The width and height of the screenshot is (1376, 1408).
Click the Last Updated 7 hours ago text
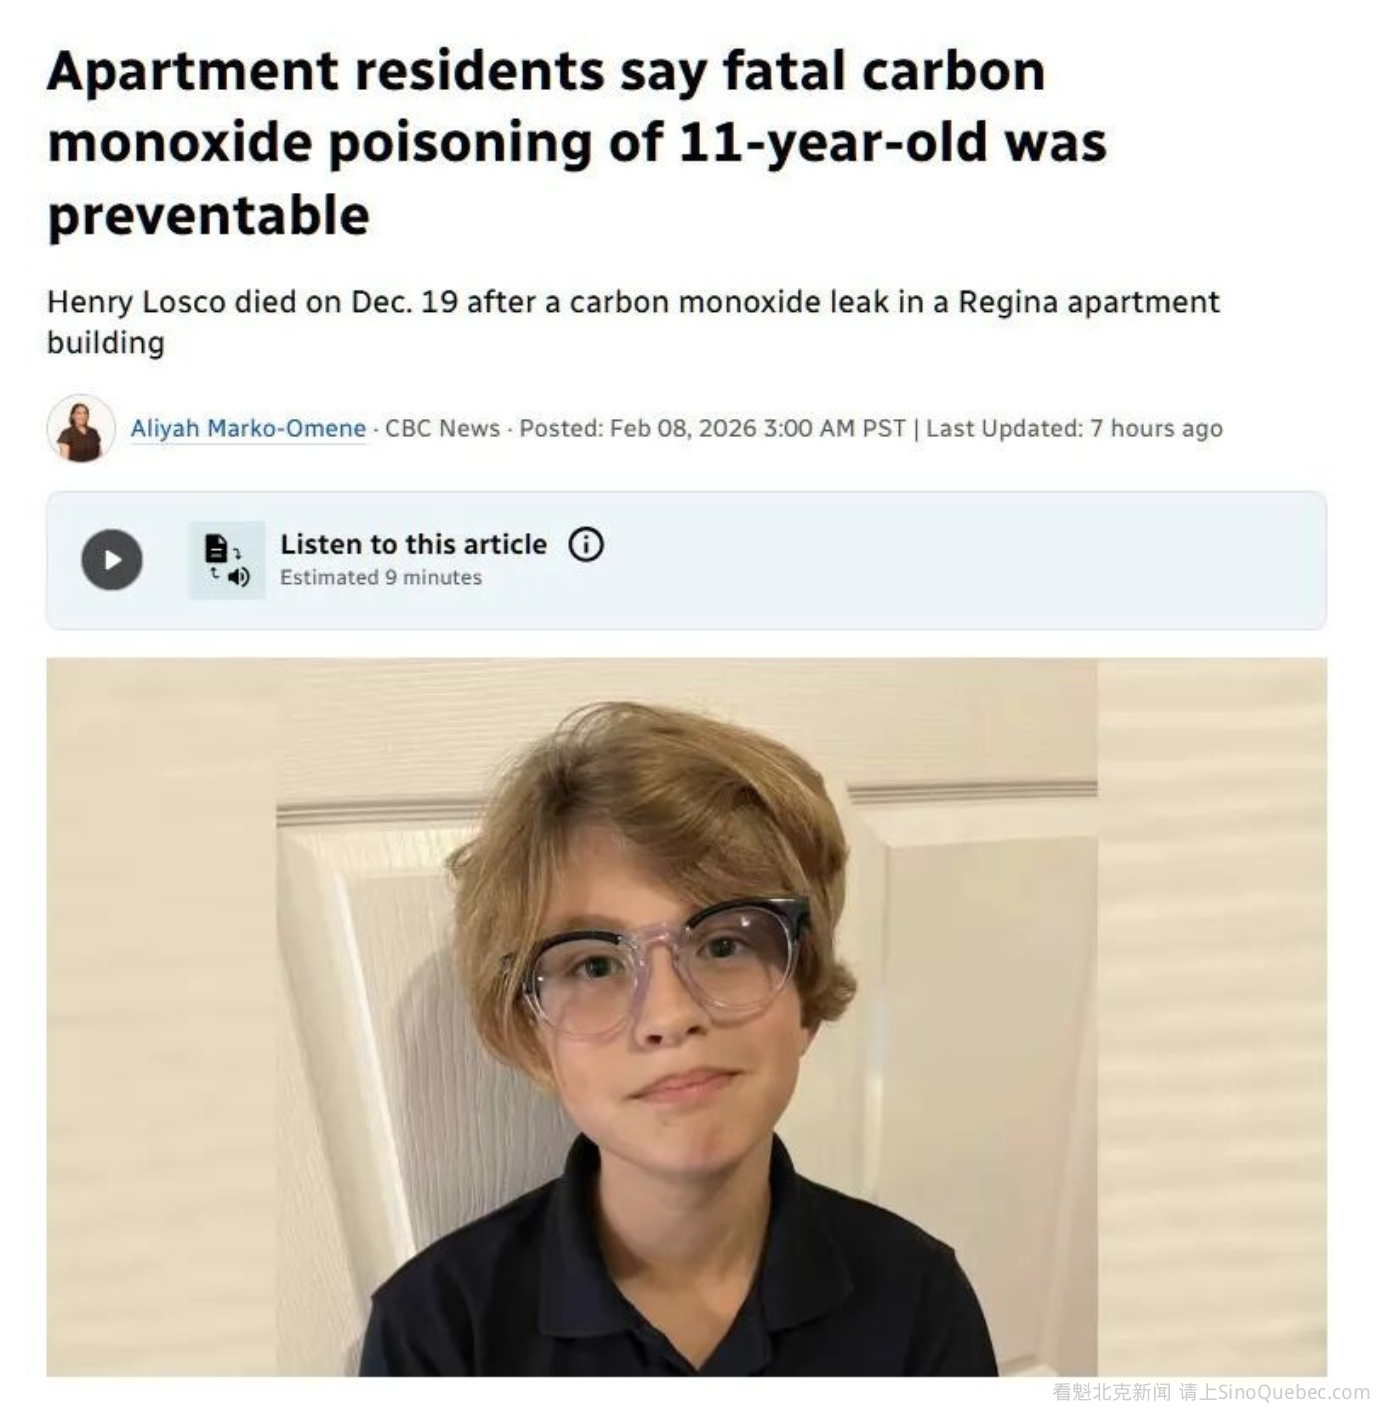coord(1074,428)
